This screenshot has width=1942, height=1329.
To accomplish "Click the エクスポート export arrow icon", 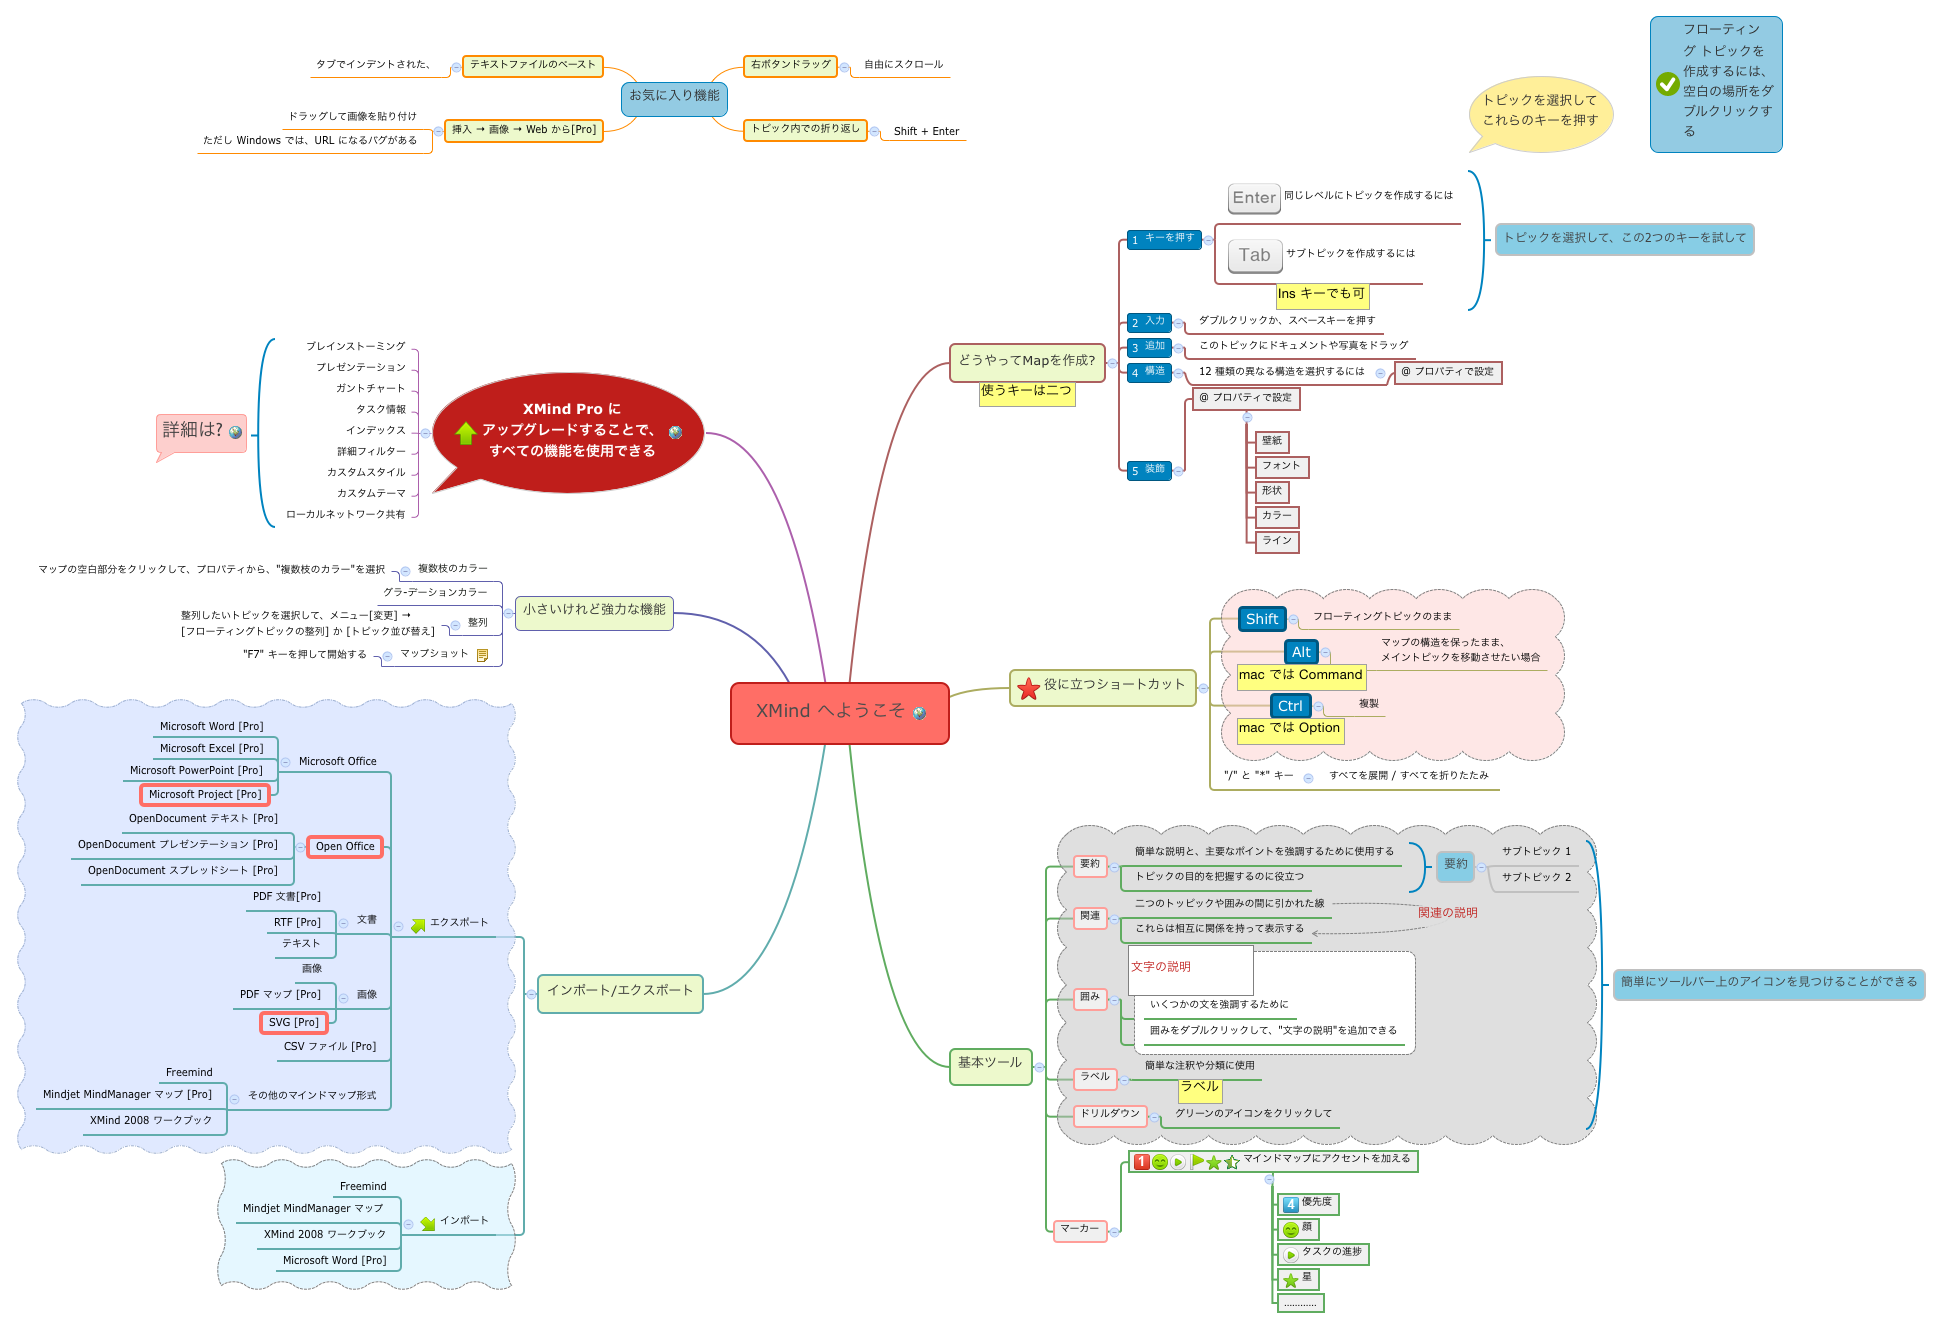I will (418, 925).
